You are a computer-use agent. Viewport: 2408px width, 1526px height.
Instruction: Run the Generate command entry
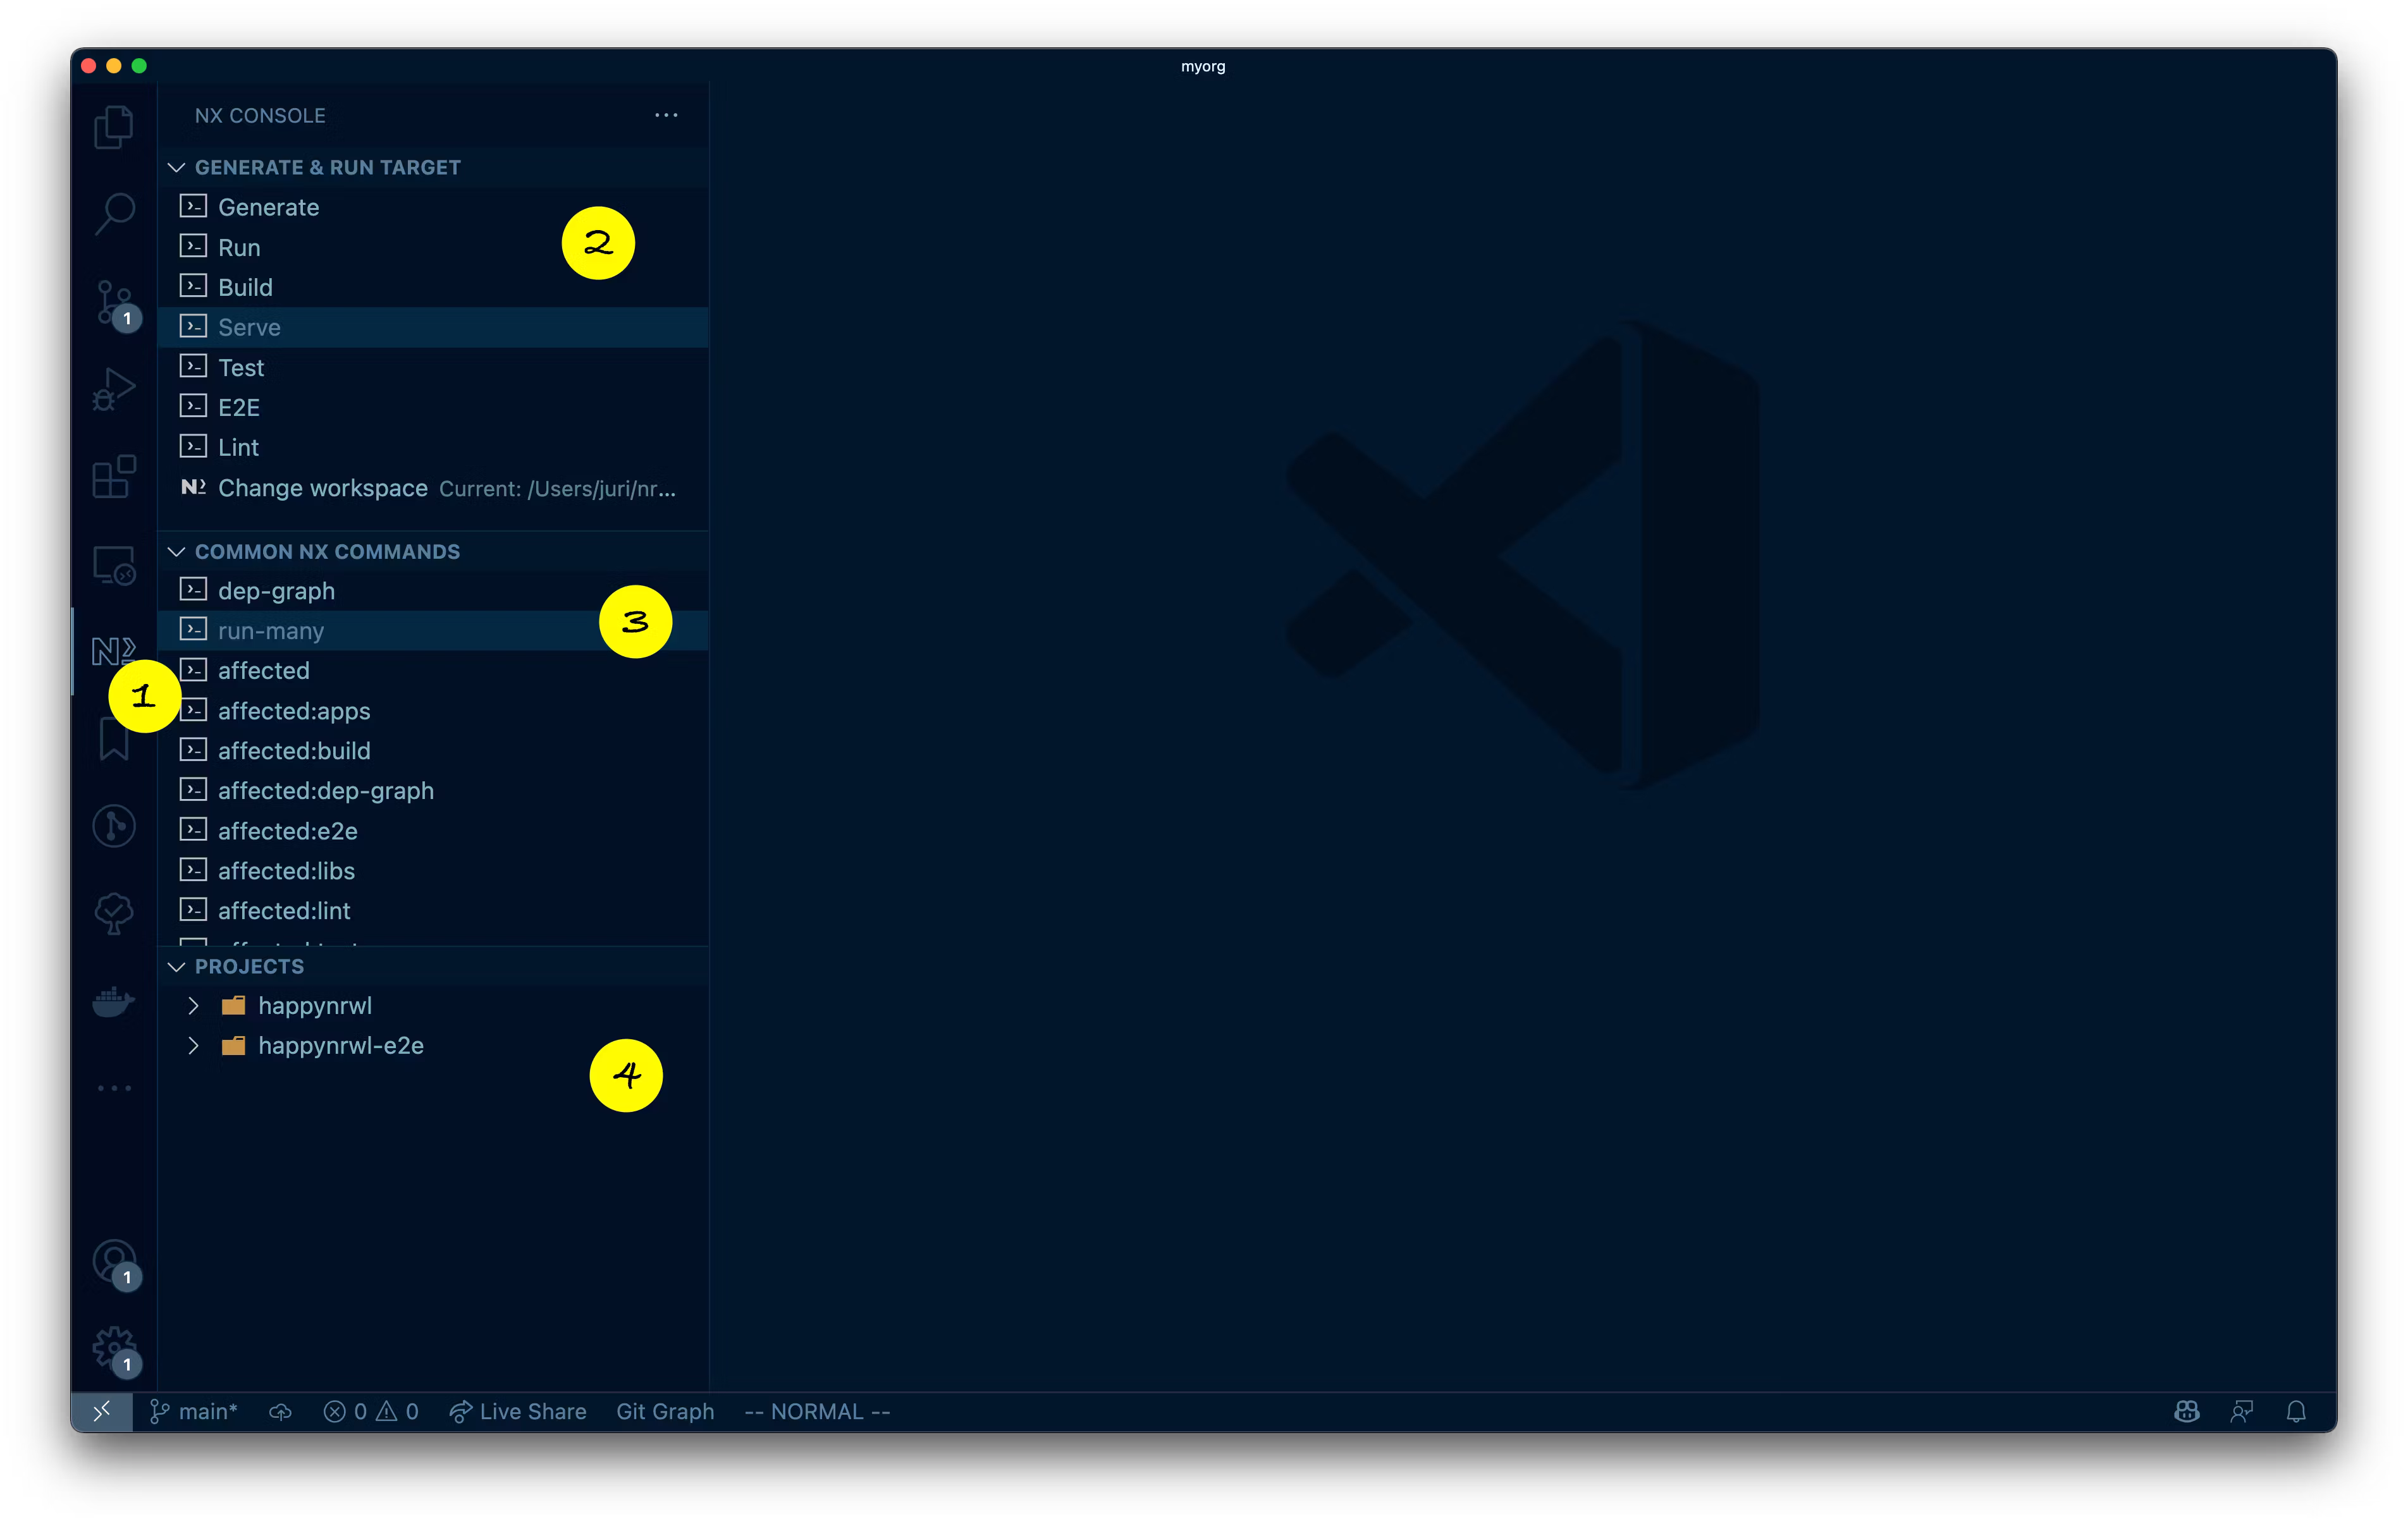[x=268, y=207]
